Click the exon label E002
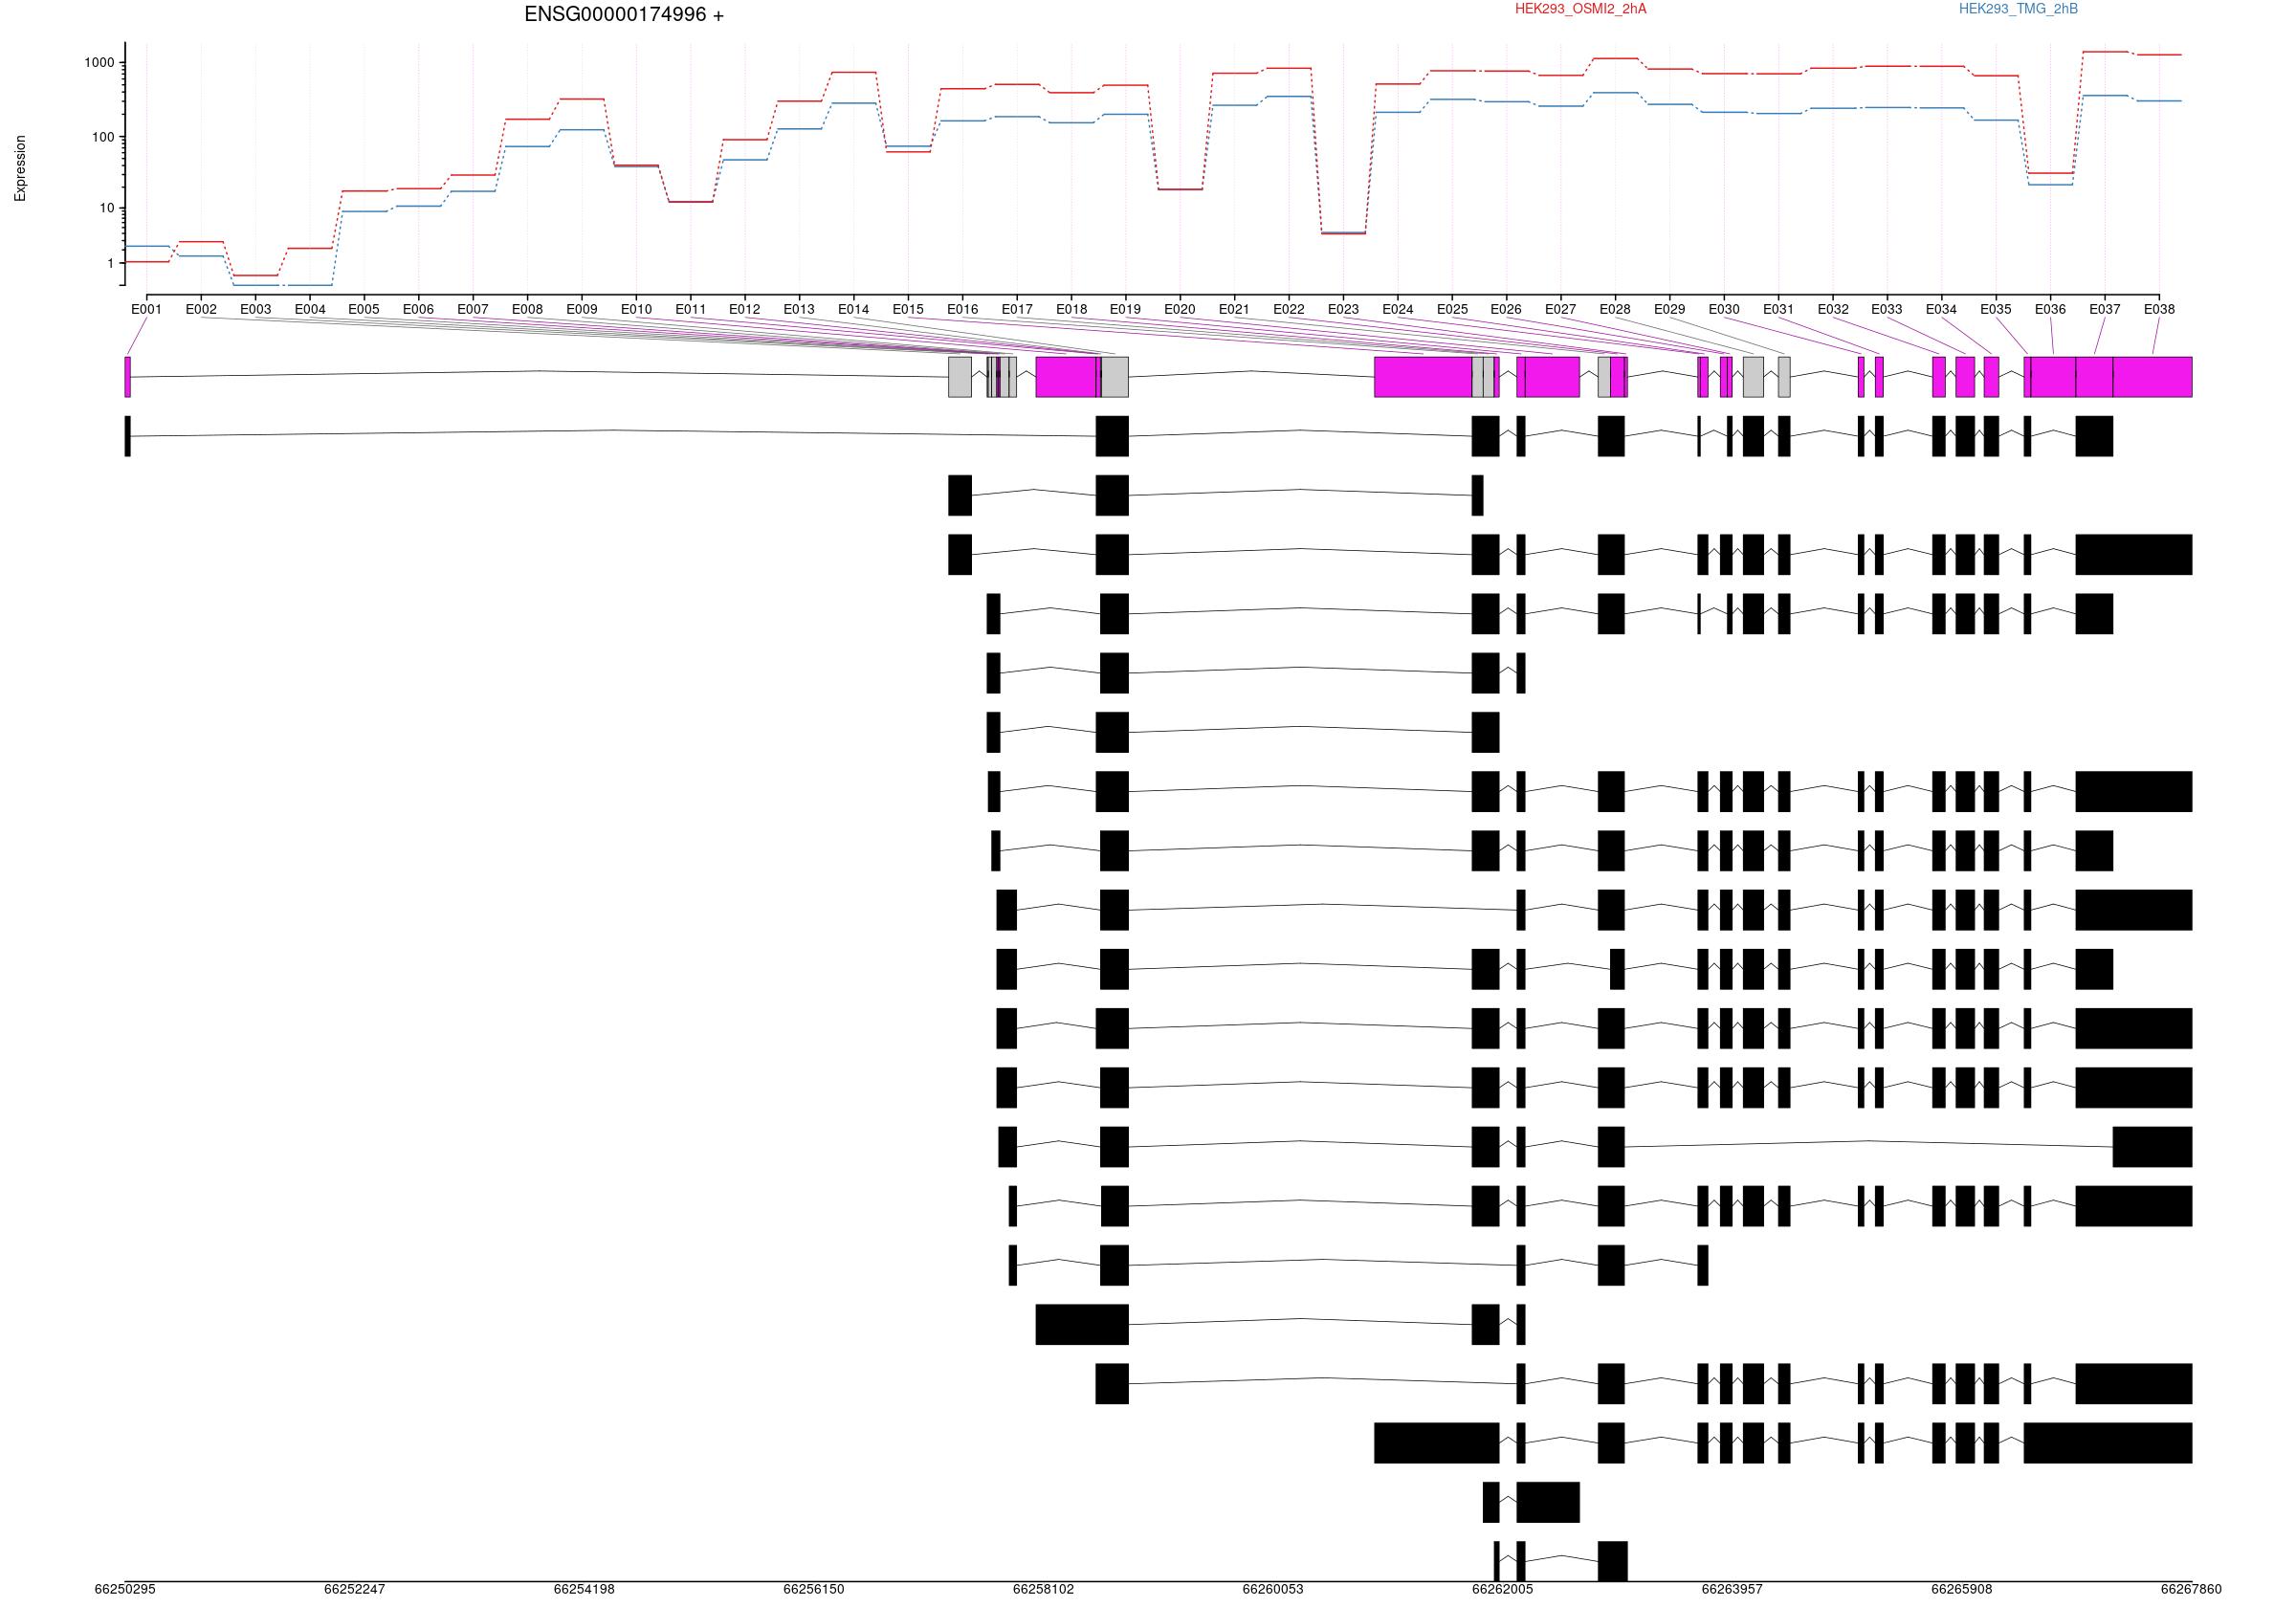The height and width of the screenshot is (1607, 2296). (201, 309)
